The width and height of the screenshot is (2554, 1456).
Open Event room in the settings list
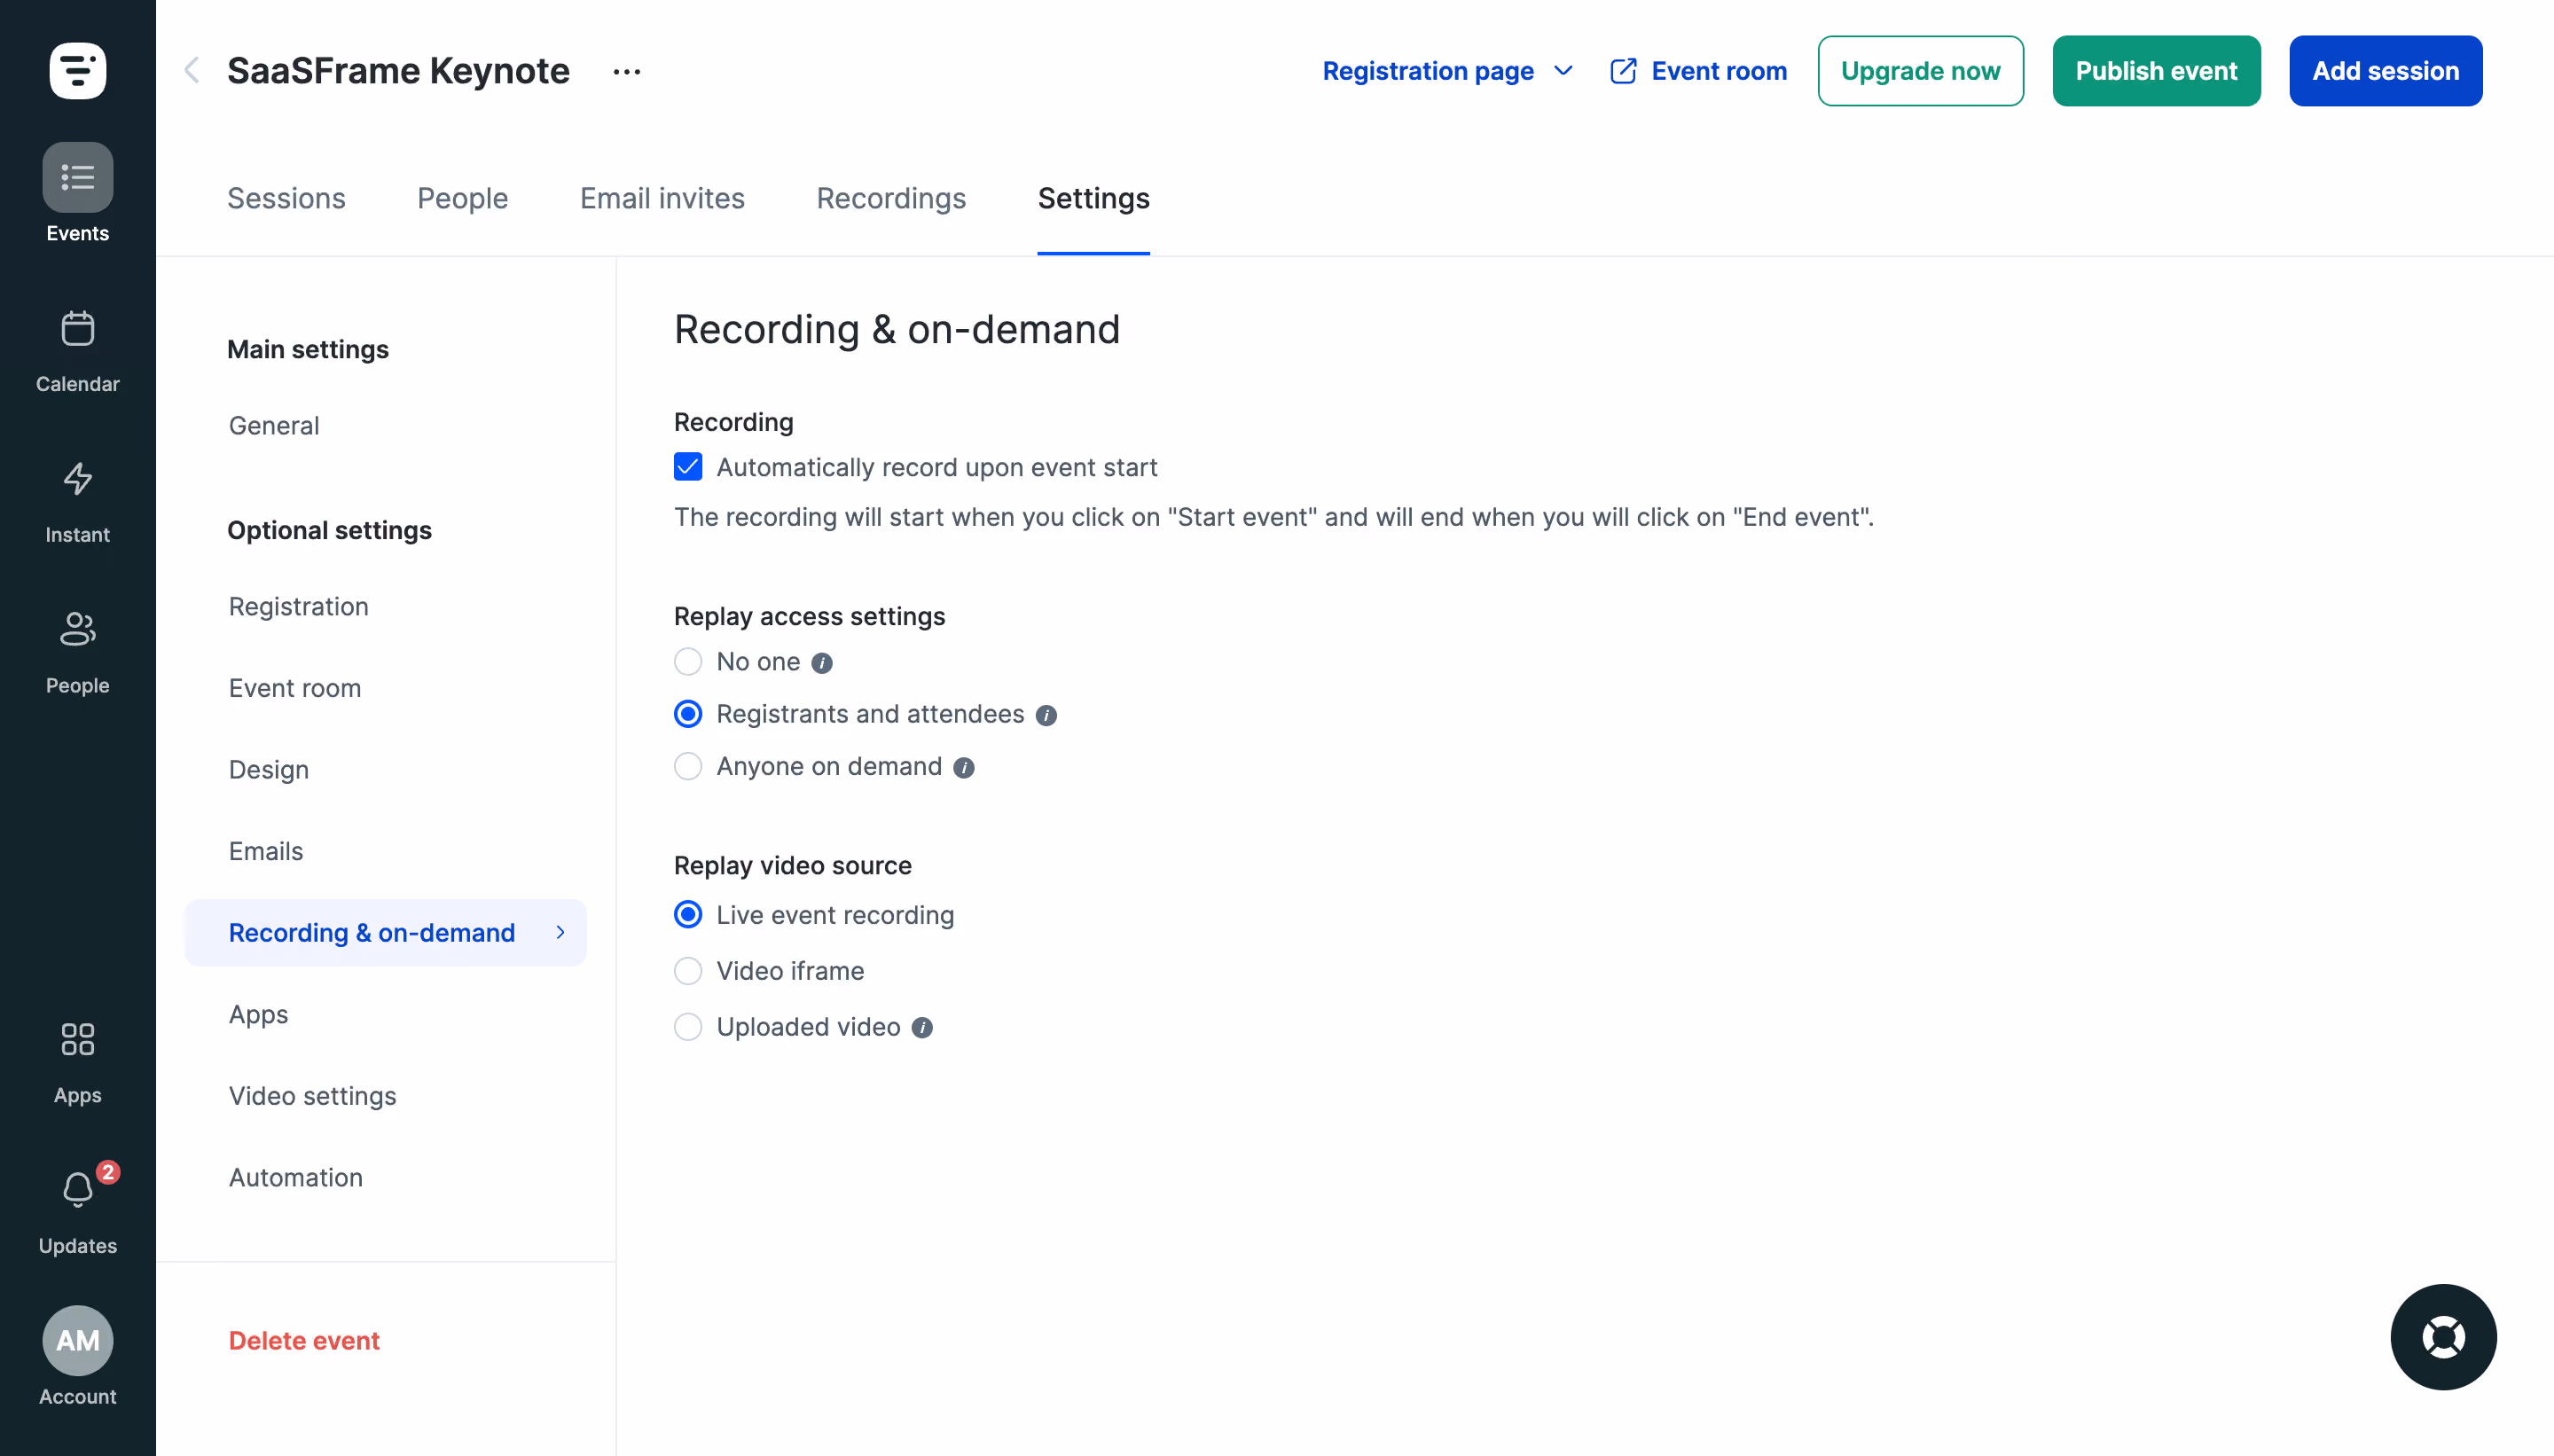click(x=294, y=688)
